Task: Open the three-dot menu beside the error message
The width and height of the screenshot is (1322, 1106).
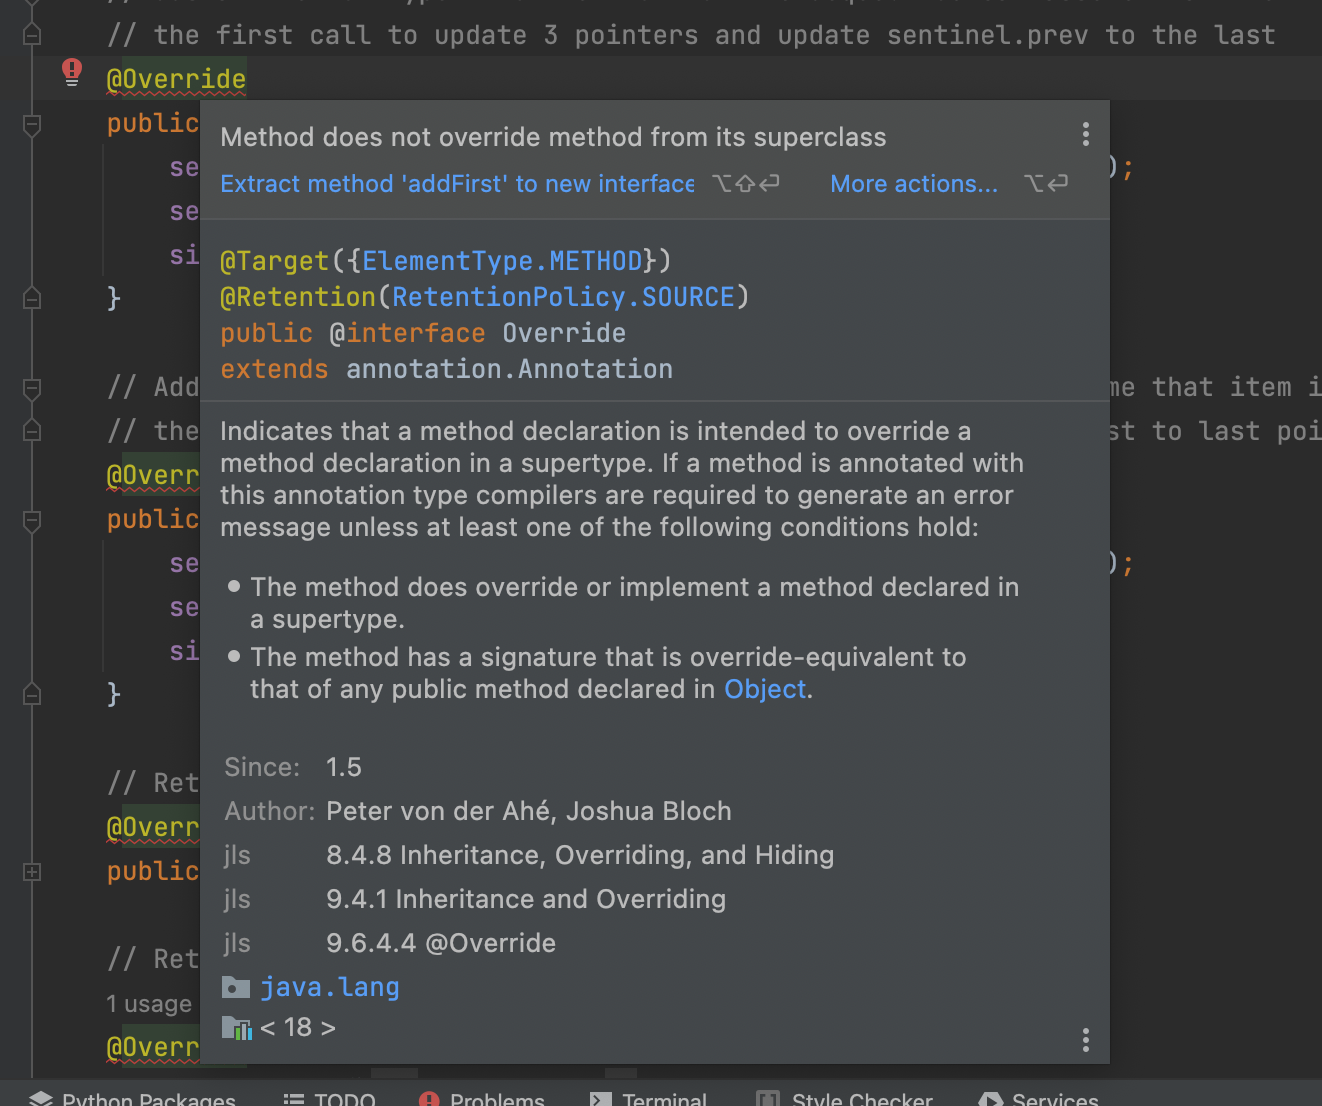Action: point(1086,135)
